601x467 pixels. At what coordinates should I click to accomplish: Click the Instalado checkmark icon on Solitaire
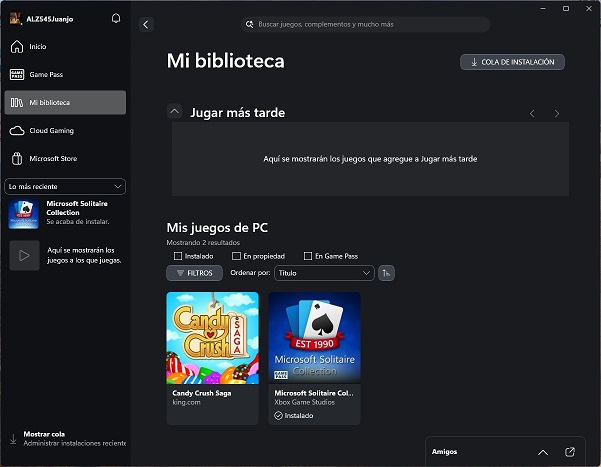[278, 415]
